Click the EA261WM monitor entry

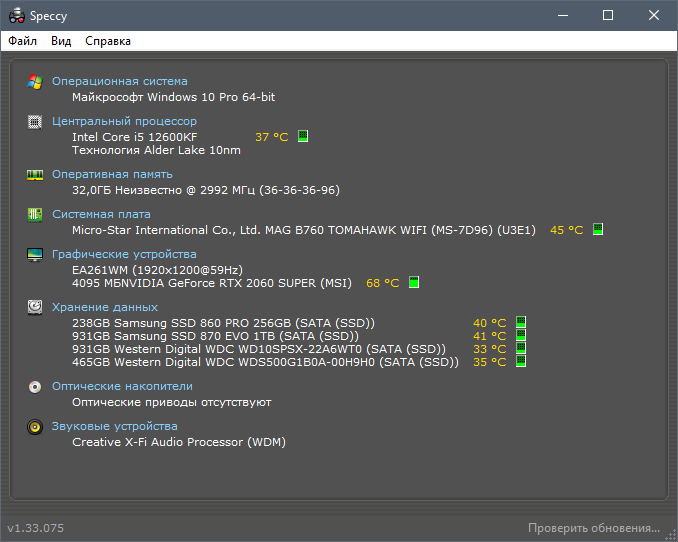click(x=157, y=270)
